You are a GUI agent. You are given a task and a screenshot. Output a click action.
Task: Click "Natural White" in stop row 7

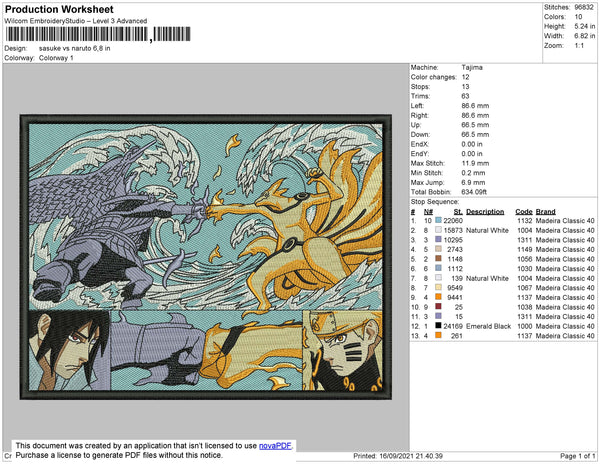click(x=487, y=278)
